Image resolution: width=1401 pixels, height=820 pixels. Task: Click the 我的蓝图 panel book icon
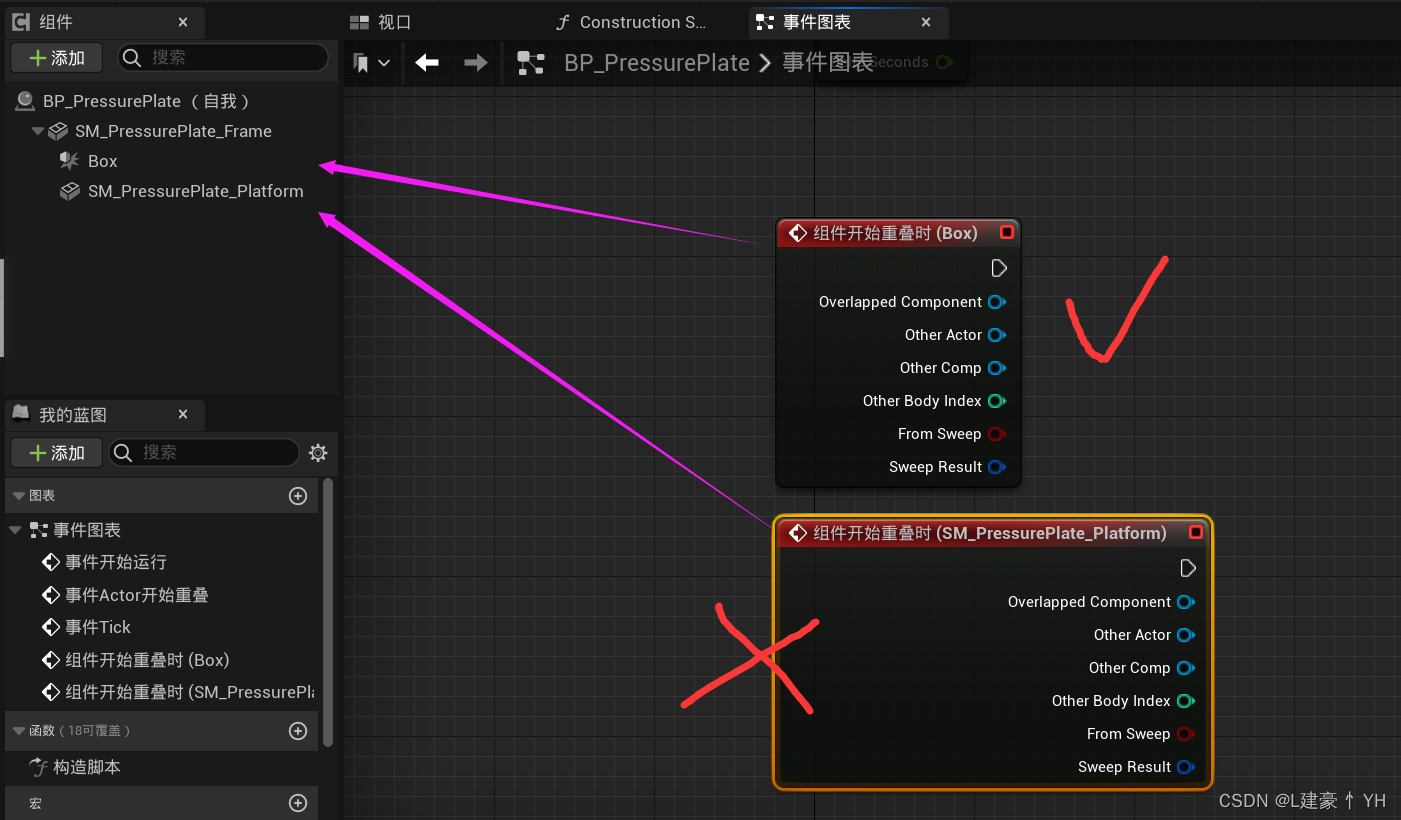click(x=21, y=414)
